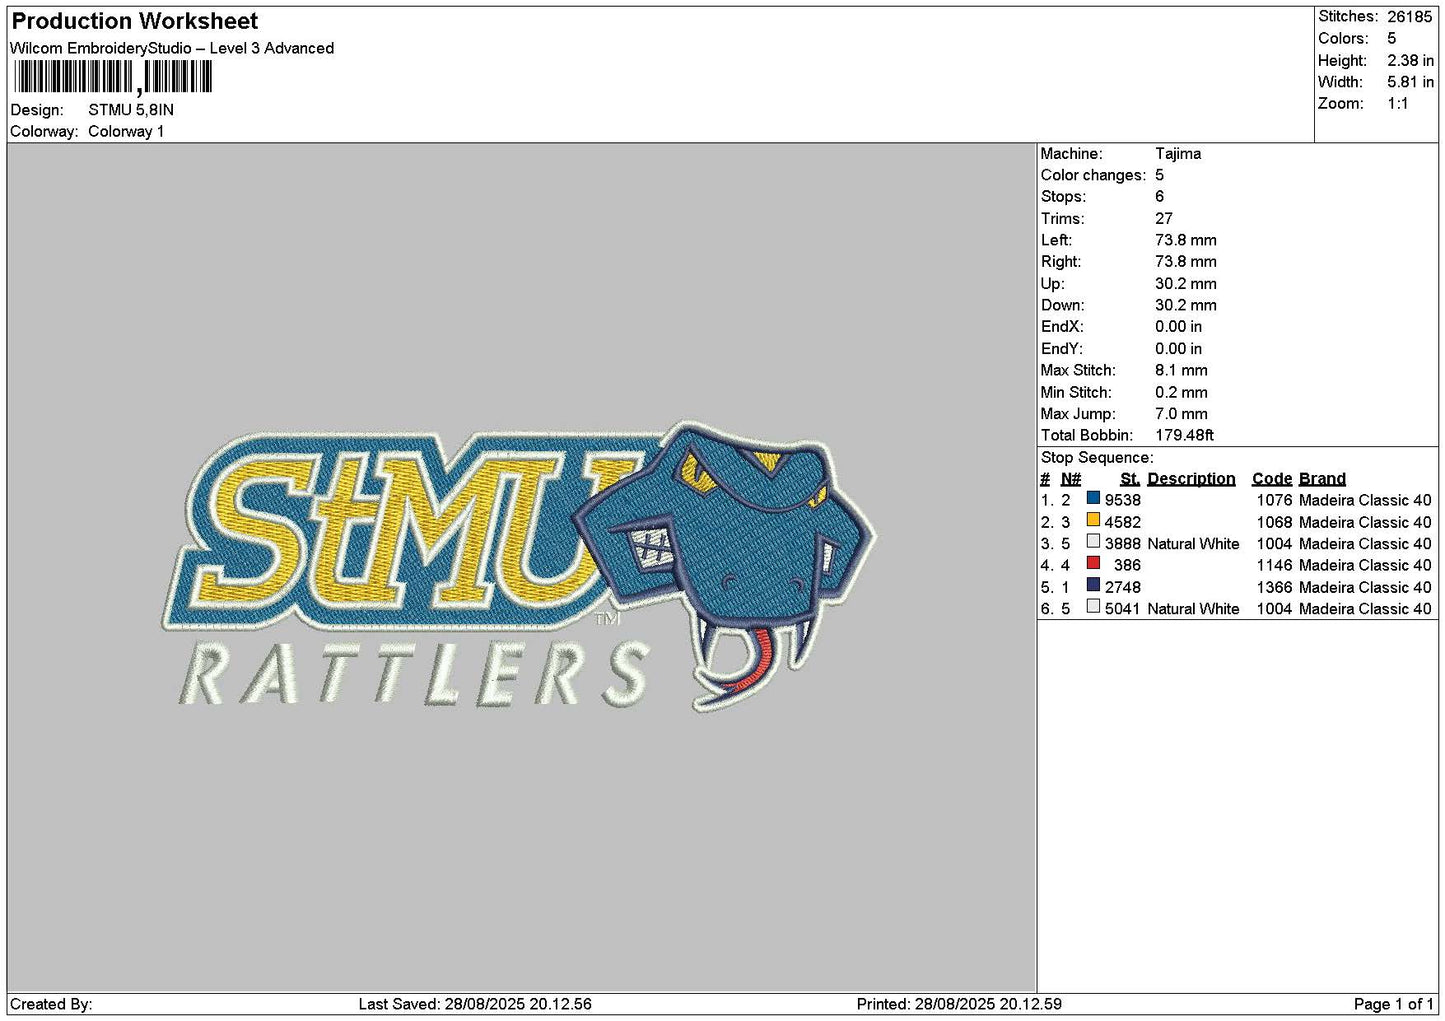Click the 'Stop Sequence:' heading

point(1097,458)
